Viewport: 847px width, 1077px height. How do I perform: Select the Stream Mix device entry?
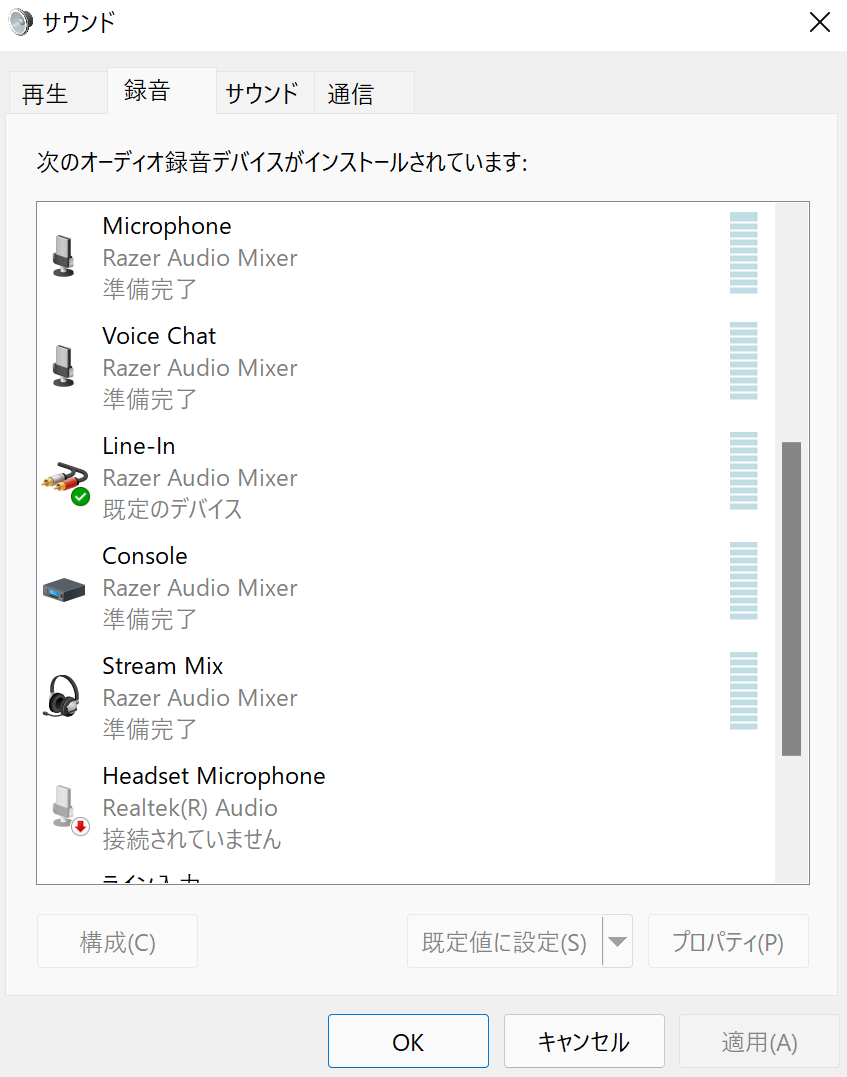[x=405, y=696]
